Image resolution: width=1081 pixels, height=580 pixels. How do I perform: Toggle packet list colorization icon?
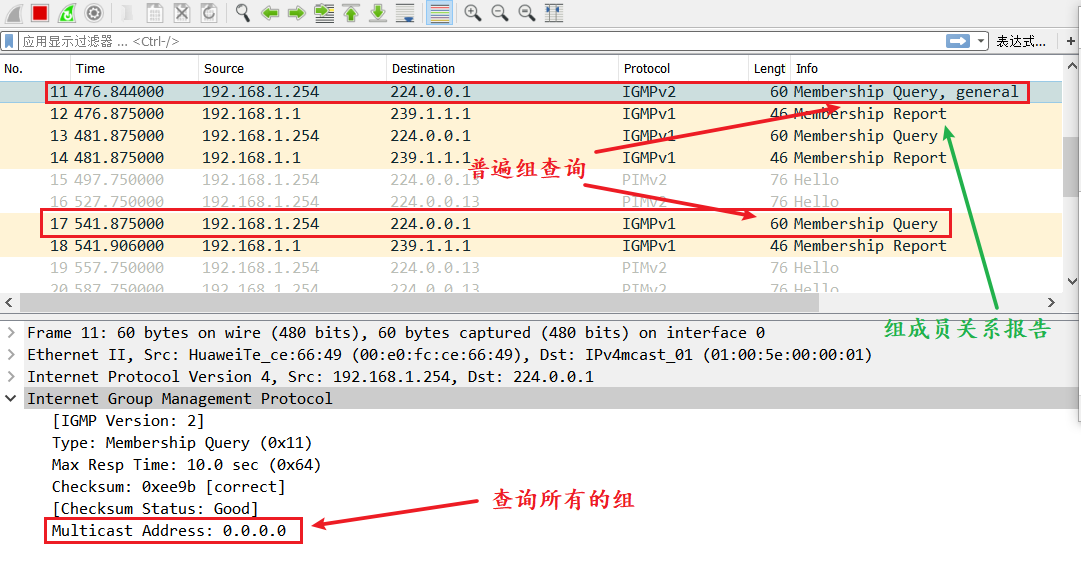(439, 12)
